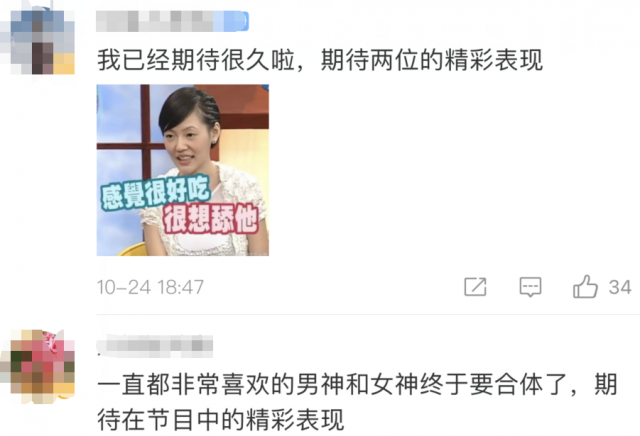Open the second commenter's blurred username
This screenshot has height=436, width=640.
click(155, 346)
